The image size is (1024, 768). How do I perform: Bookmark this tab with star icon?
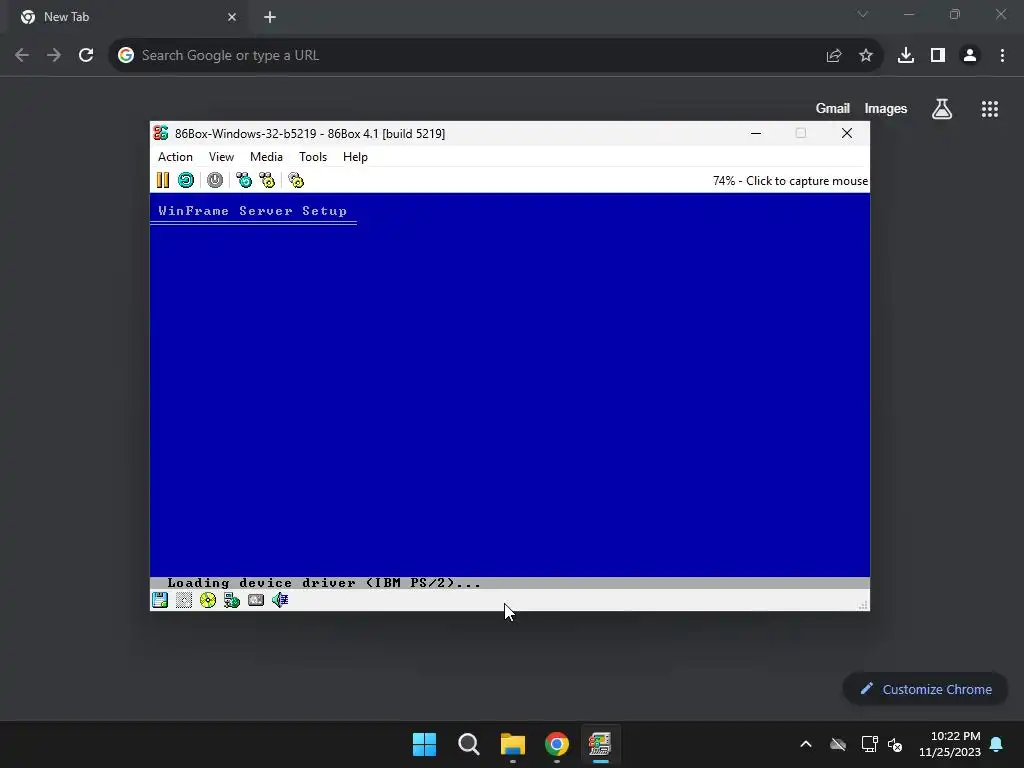[x=866, y=56]
